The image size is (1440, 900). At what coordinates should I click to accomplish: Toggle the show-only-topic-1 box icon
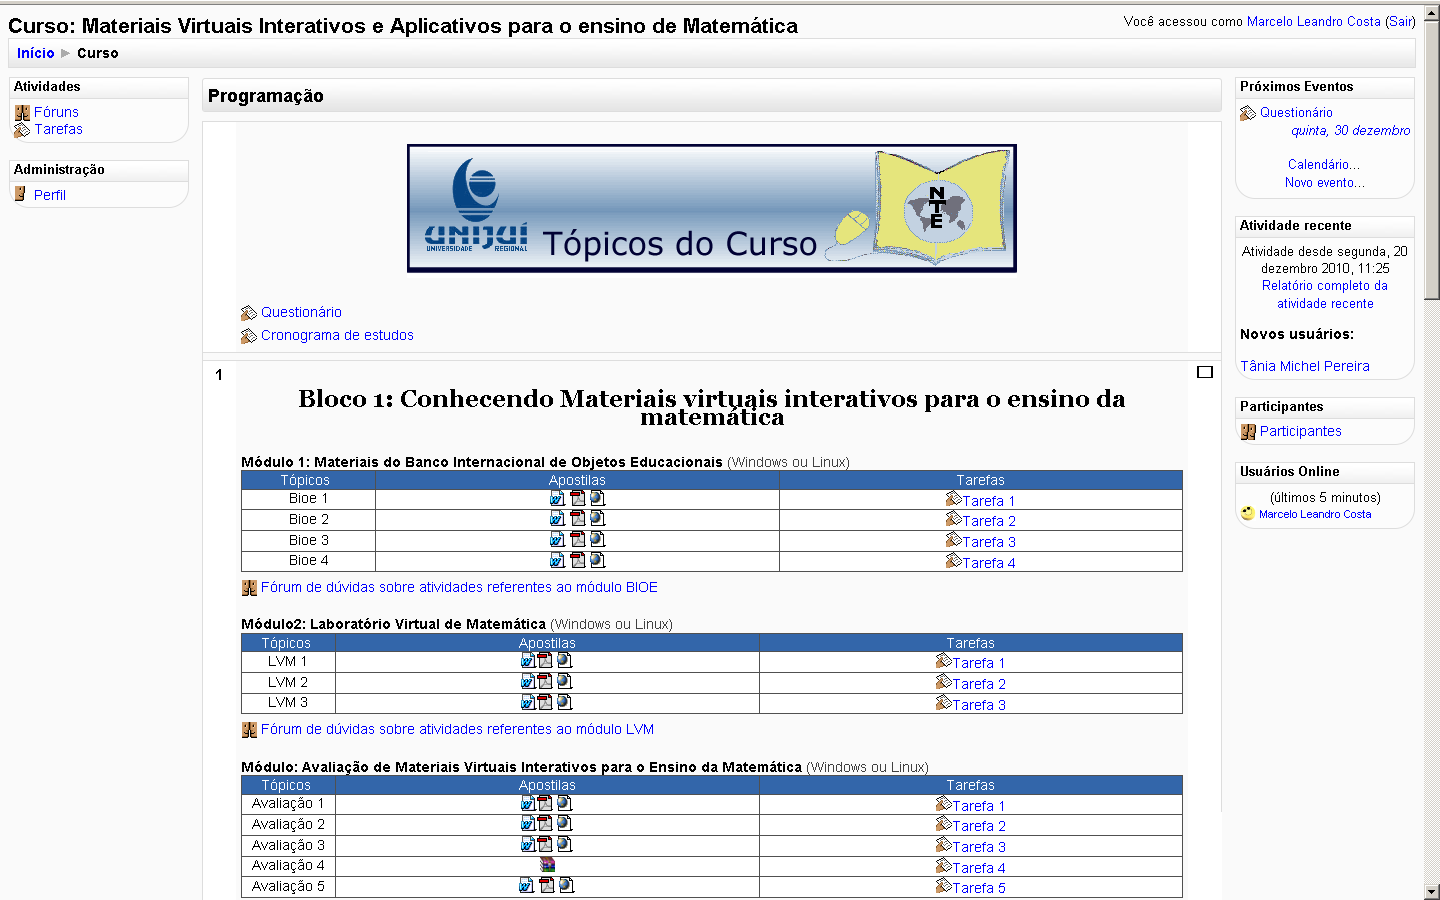[x=1205, y=372]
